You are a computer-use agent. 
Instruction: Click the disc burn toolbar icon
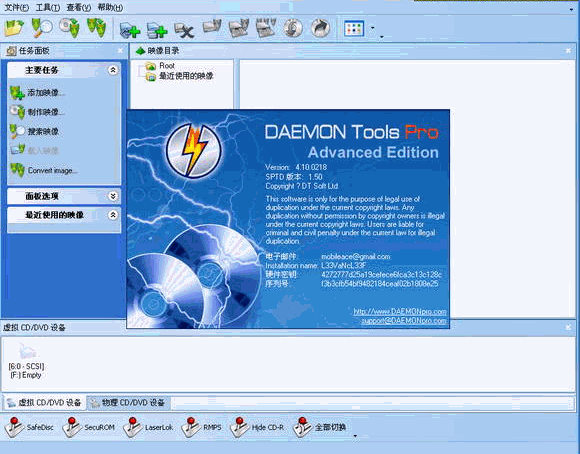click(293, 28)
